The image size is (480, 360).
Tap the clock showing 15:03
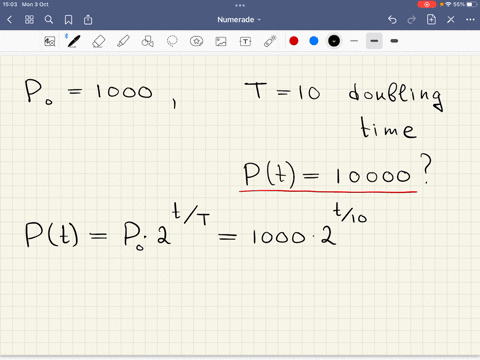click(x=10, y=4)
